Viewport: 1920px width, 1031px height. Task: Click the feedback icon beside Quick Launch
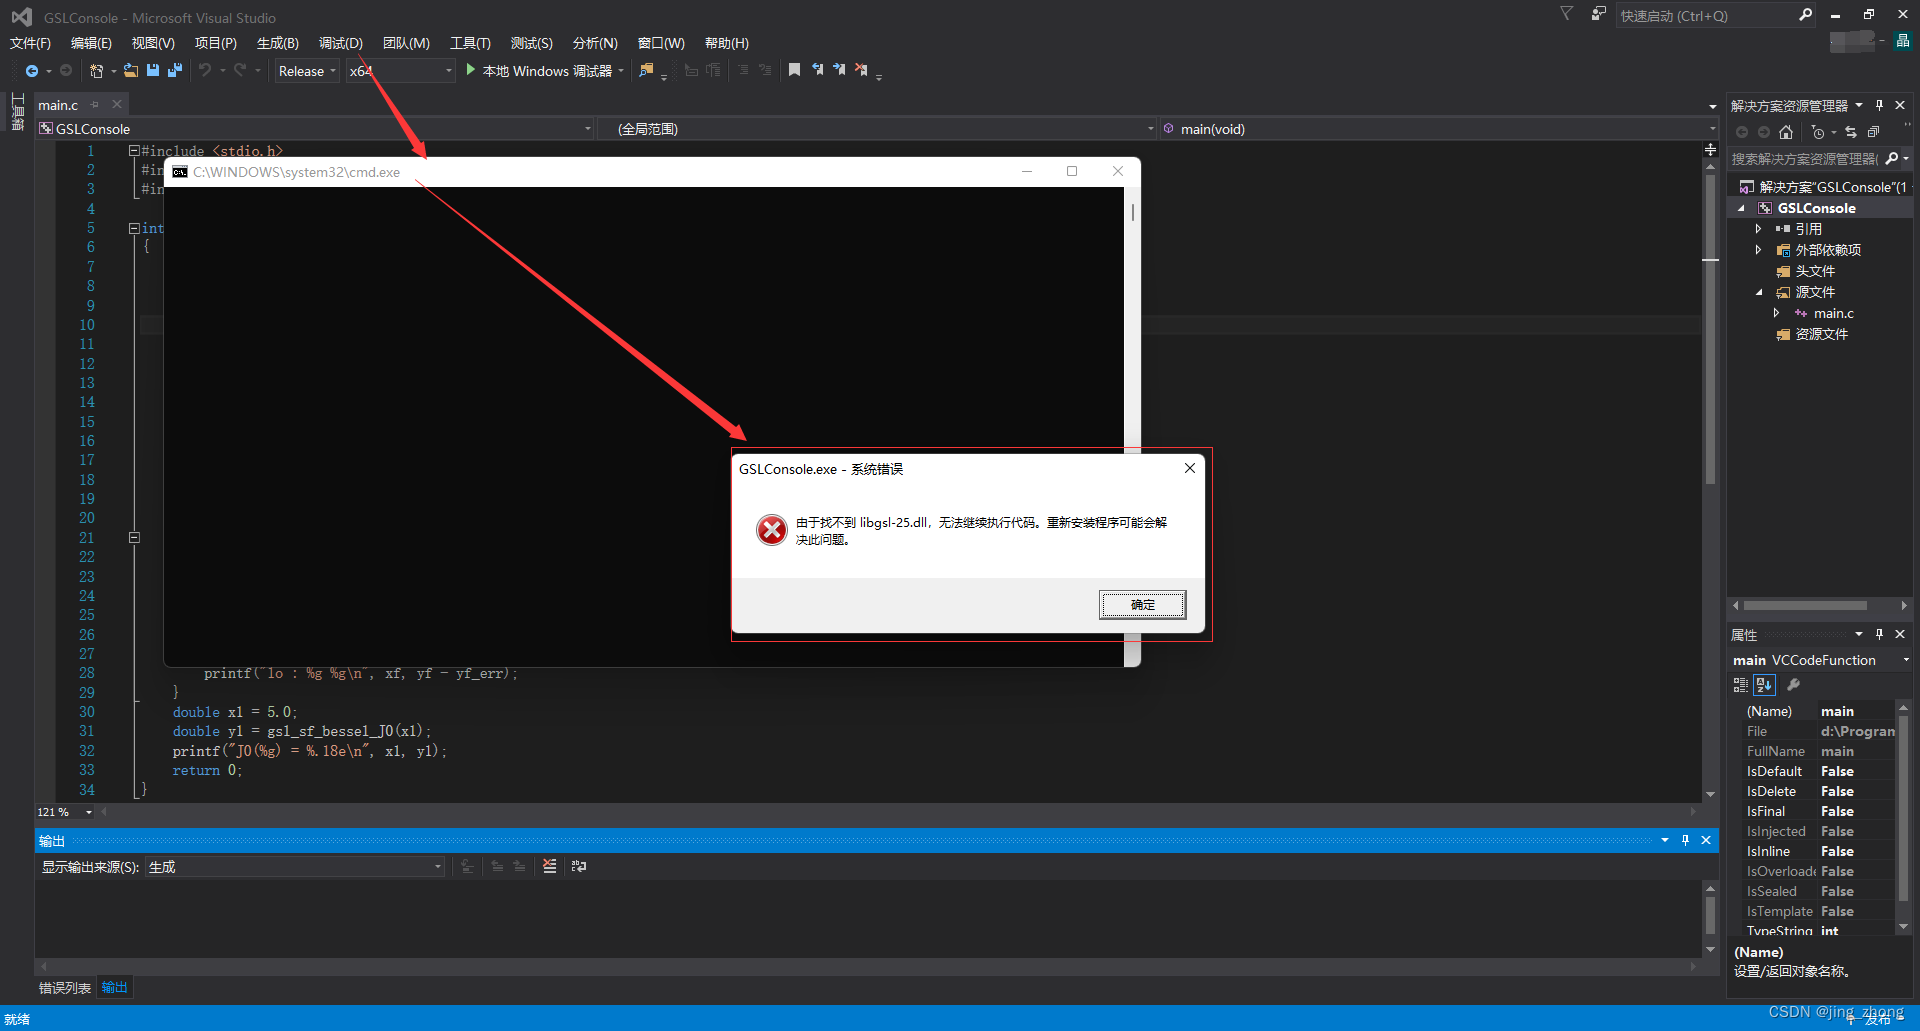pyautogui.click(x=1599, y=14)
